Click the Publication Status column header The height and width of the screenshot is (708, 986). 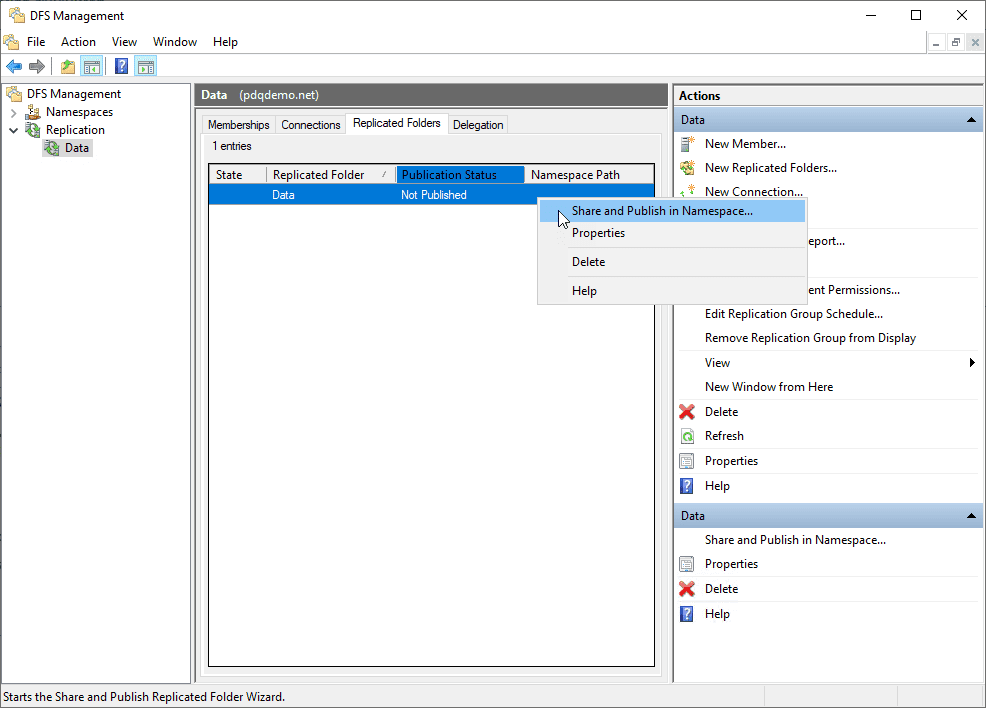460,175
